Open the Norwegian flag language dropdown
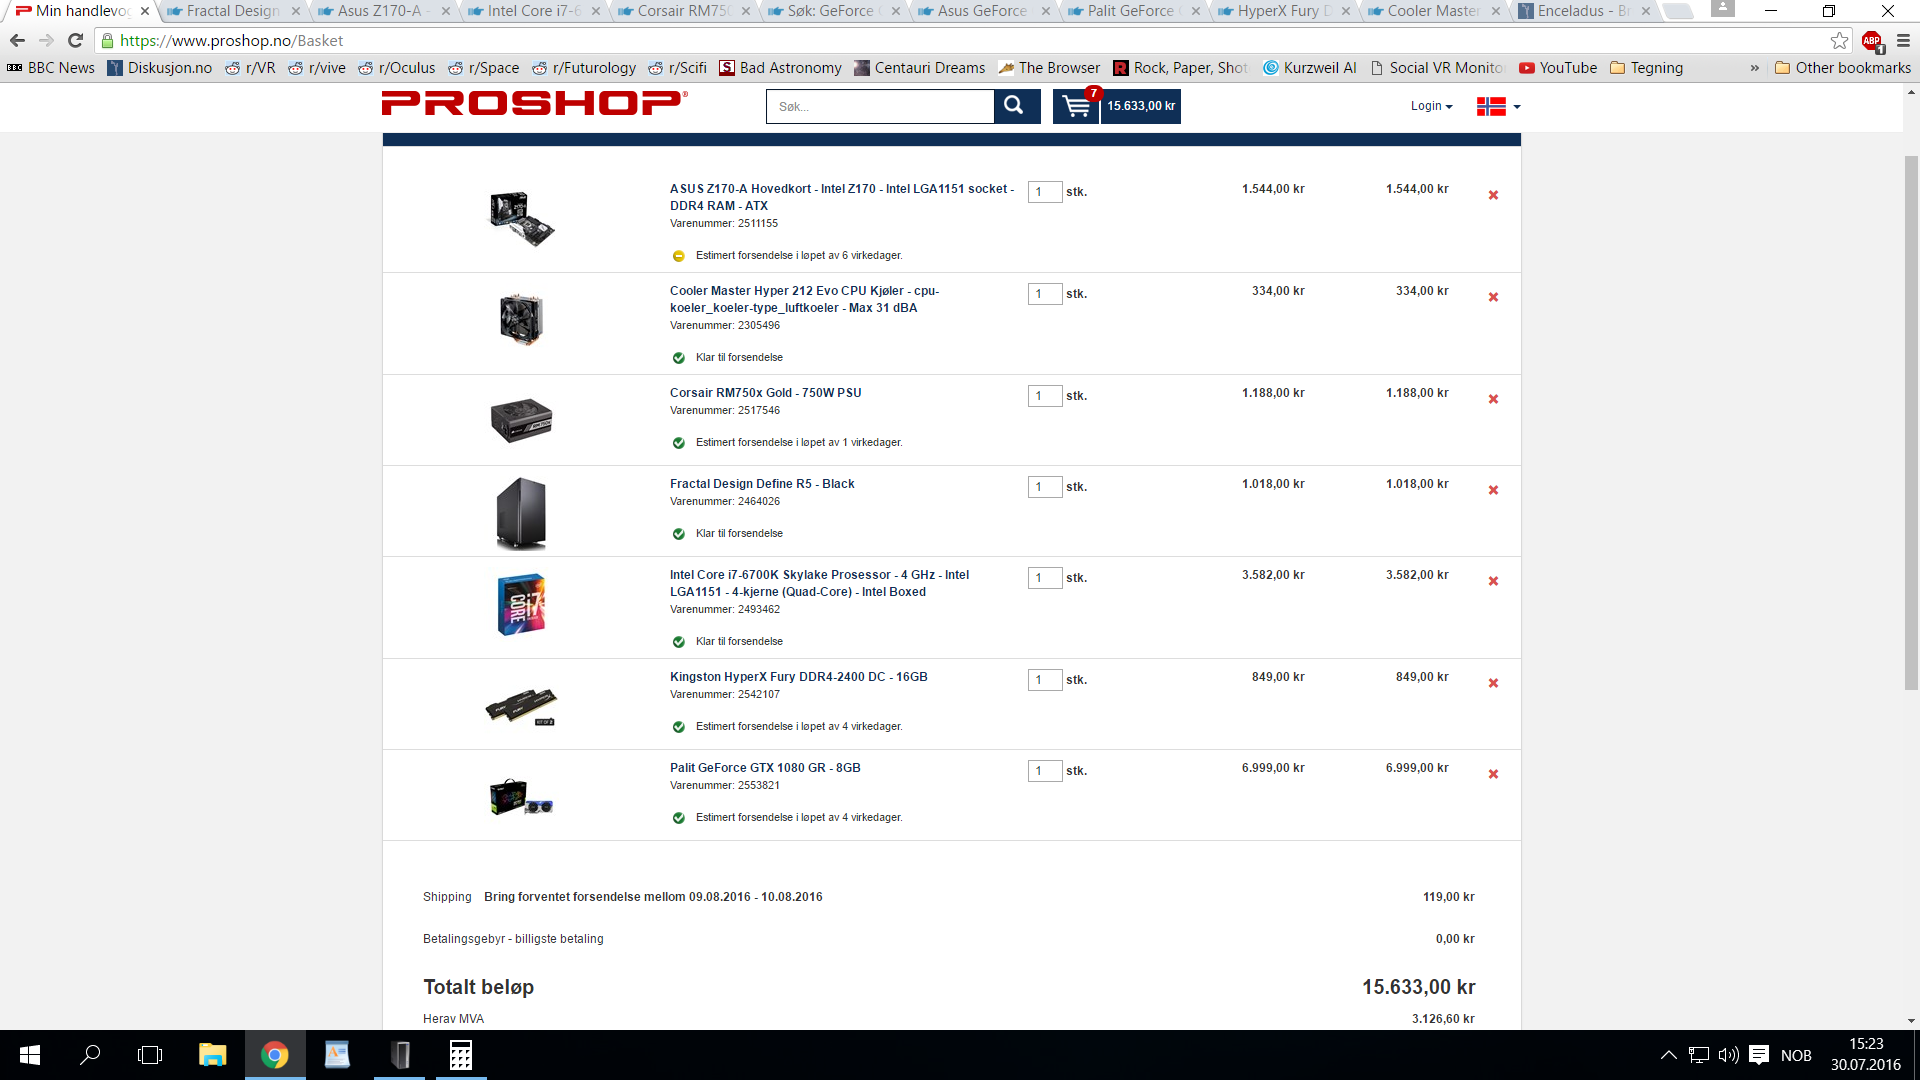Viewport: 1920px width, 1080px height. (x=1498, y=106)
